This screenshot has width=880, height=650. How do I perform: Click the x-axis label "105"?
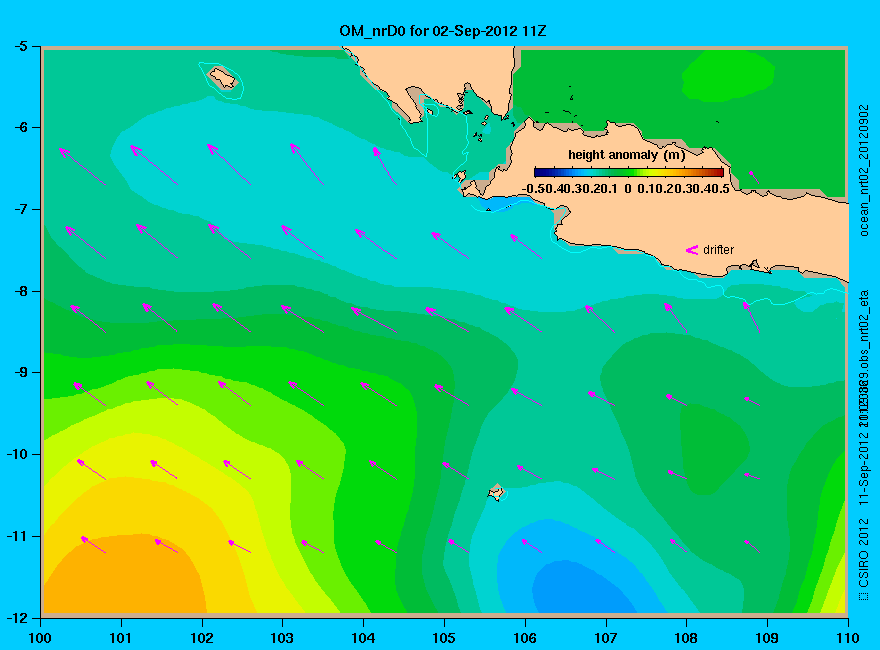[444, 638]
